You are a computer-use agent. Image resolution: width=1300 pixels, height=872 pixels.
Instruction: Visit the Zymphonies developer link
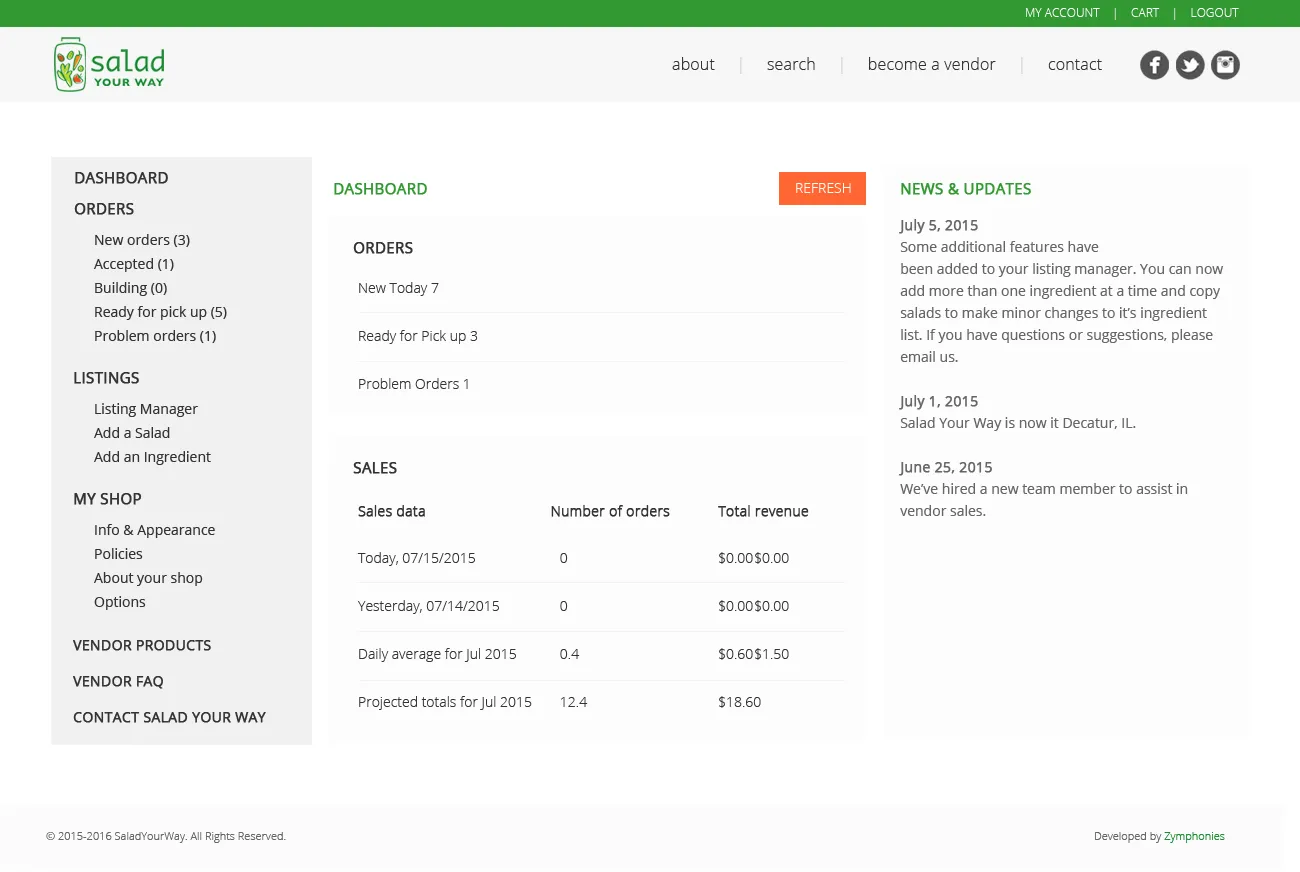point(1194,836)
